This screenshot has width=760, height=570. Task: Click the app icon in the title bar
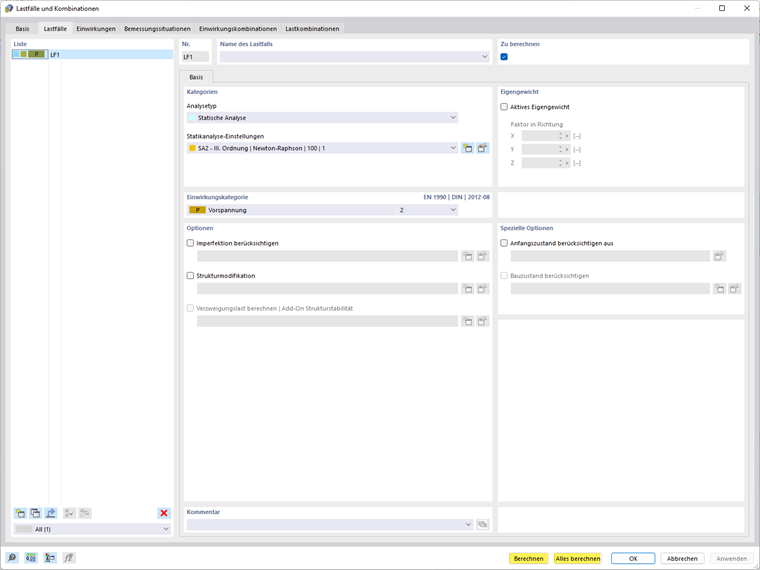(x=8, y=8)
